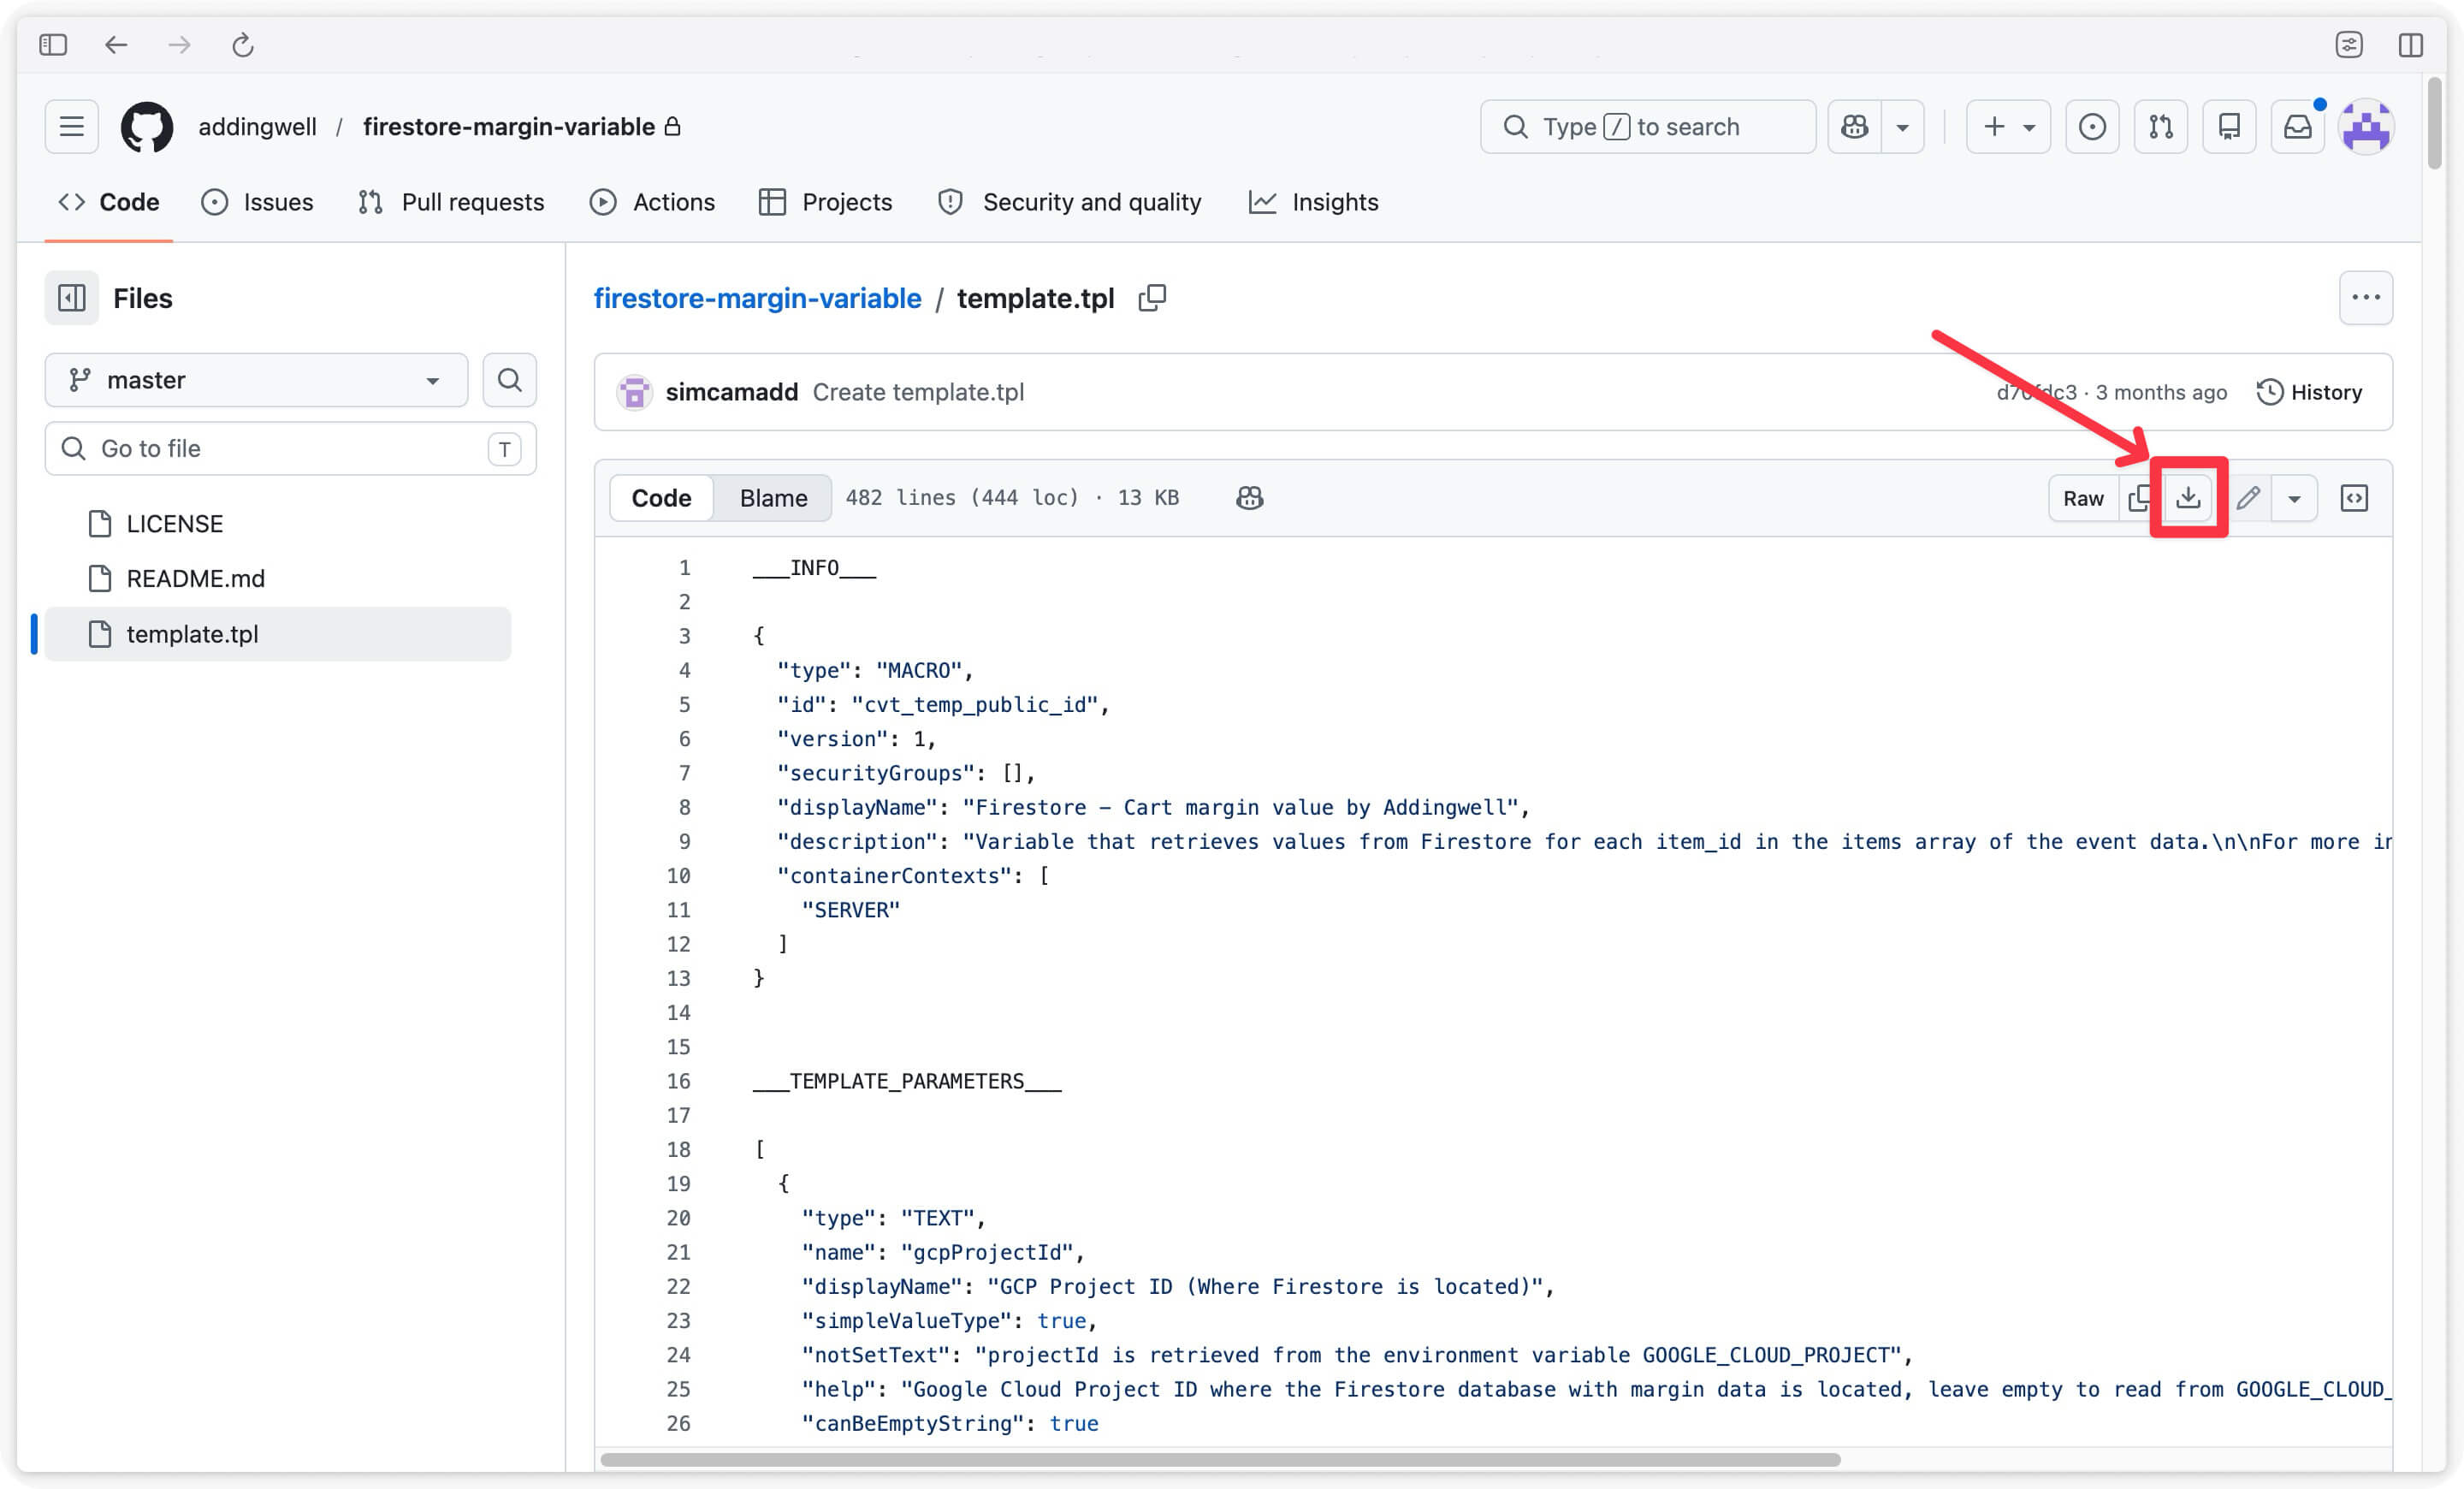The image size is (2464, 1489).
Task: Open the Raw file view
Action: click(2083, 498)
